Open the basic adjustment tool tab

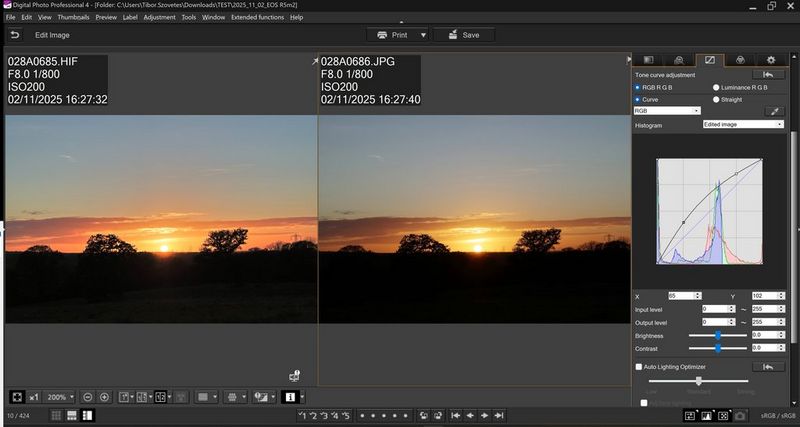648,60
